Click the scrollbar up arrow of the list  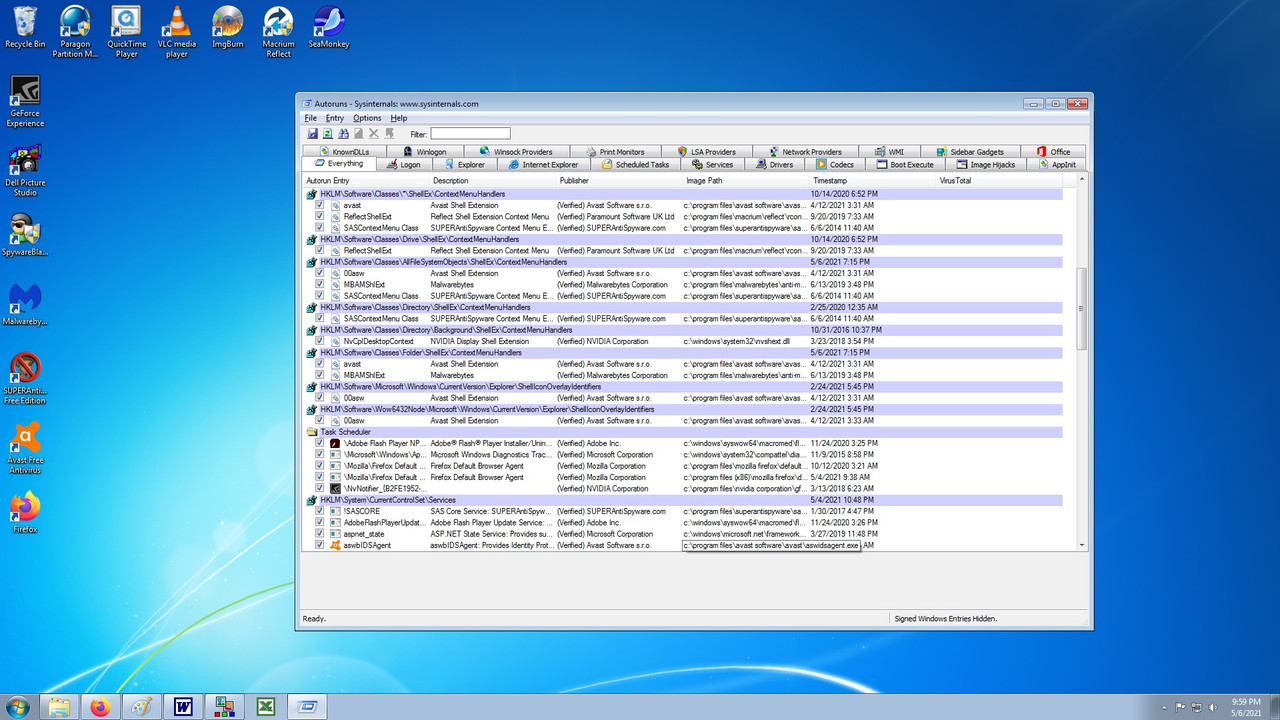coord(1081,180)
